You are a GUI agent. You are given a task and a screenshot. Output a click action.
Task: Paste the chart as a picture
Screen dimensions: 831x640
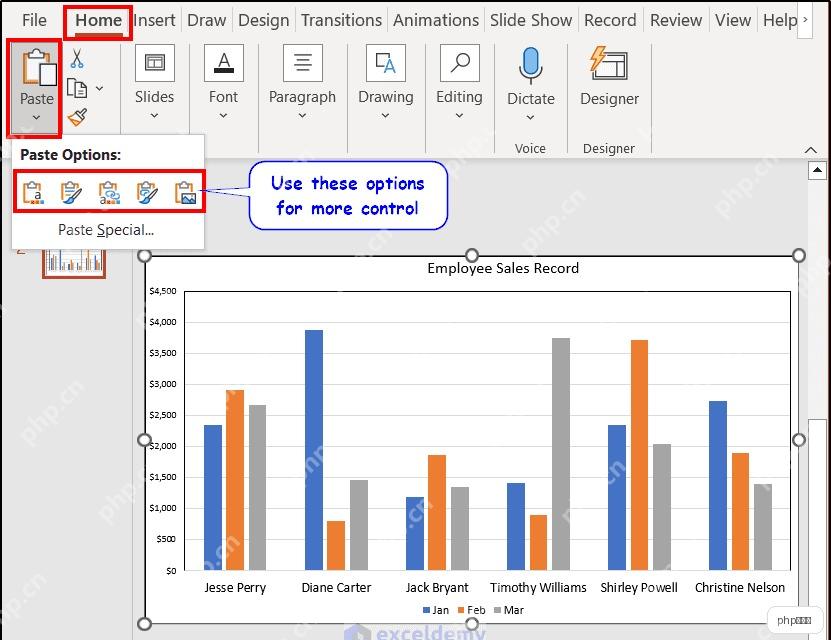(185, 192)
